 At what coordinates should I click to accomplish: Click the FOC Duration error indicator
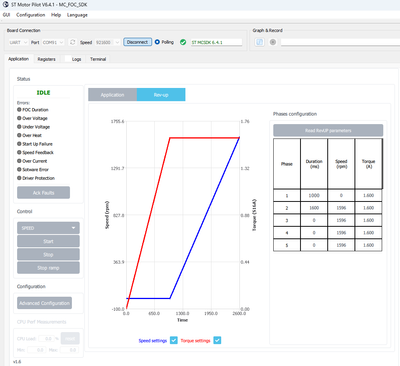(19, 109)
